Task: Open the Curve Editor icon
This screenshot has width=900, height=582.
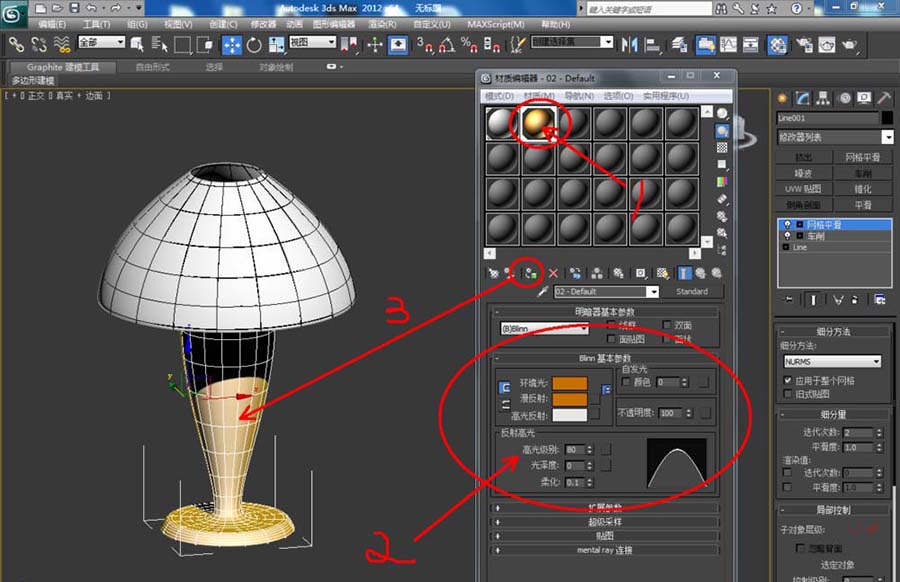Action: [x=728, y=45]
